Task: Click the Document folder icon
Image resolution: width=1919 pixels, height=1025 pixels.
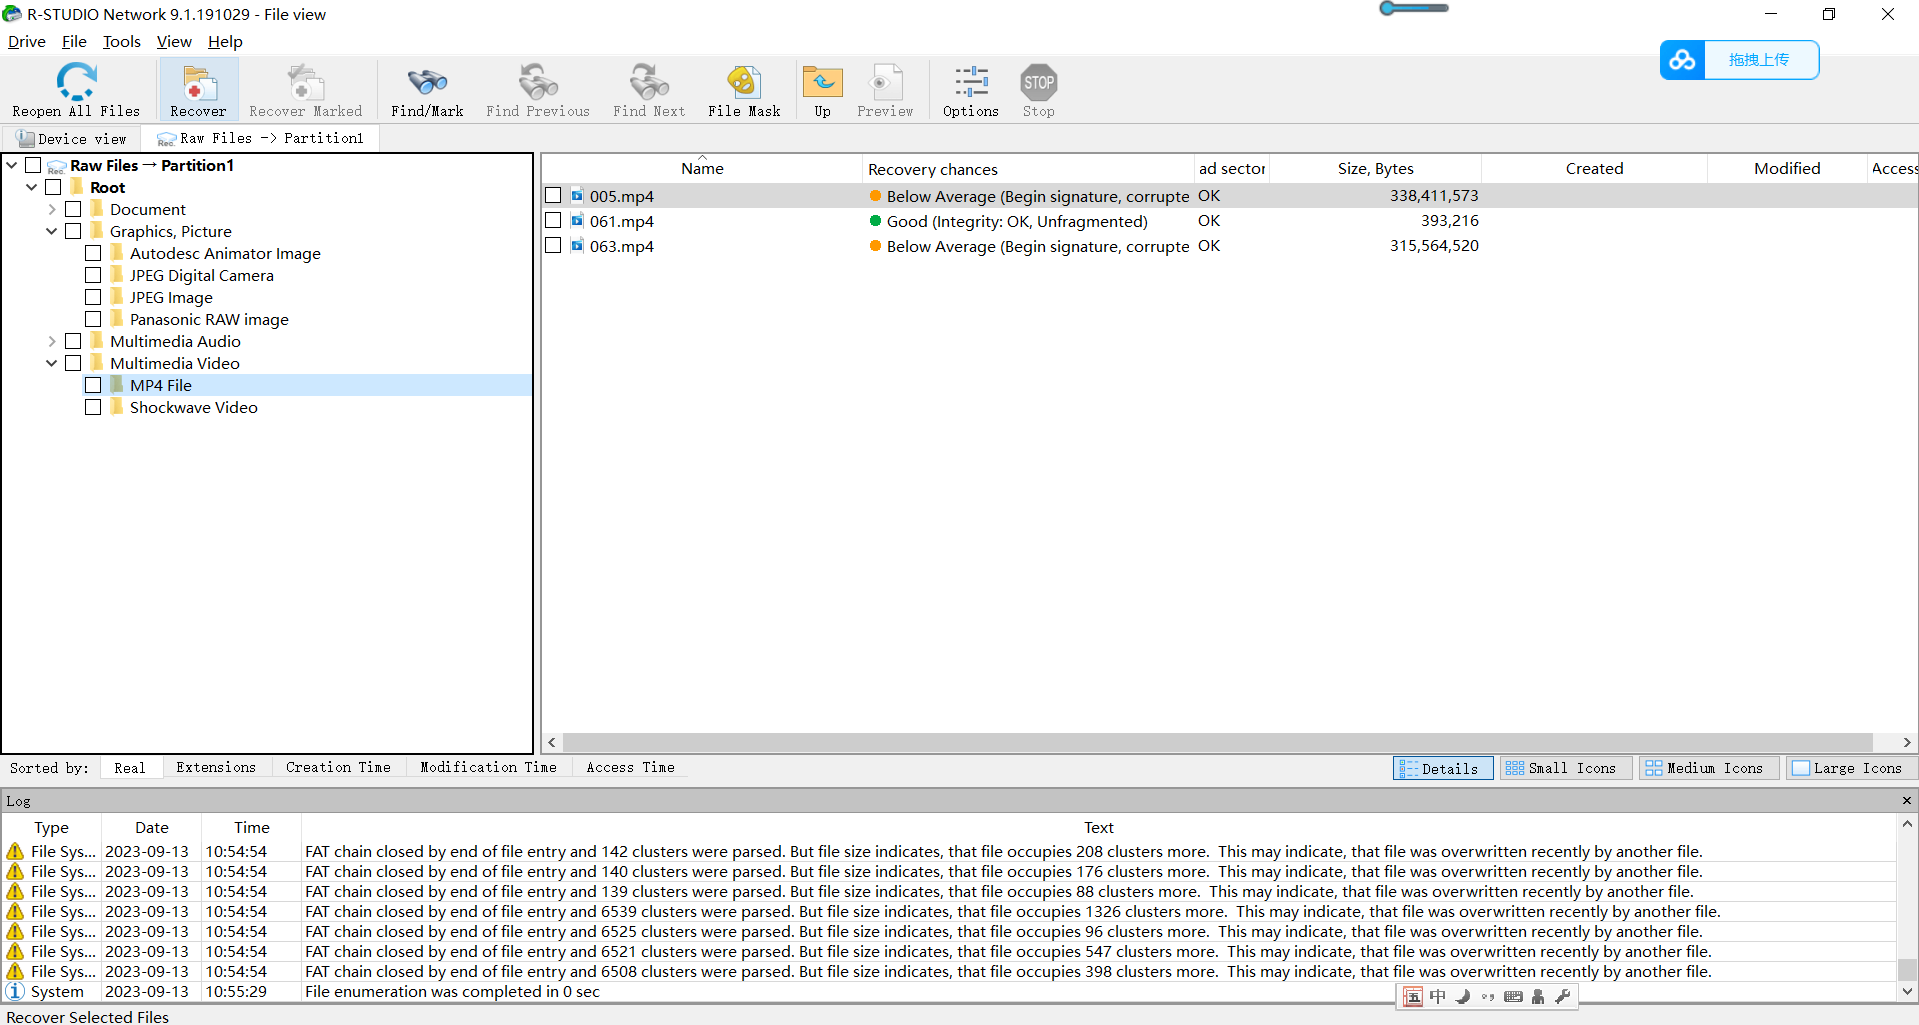Action: click(x=97, y=209)
